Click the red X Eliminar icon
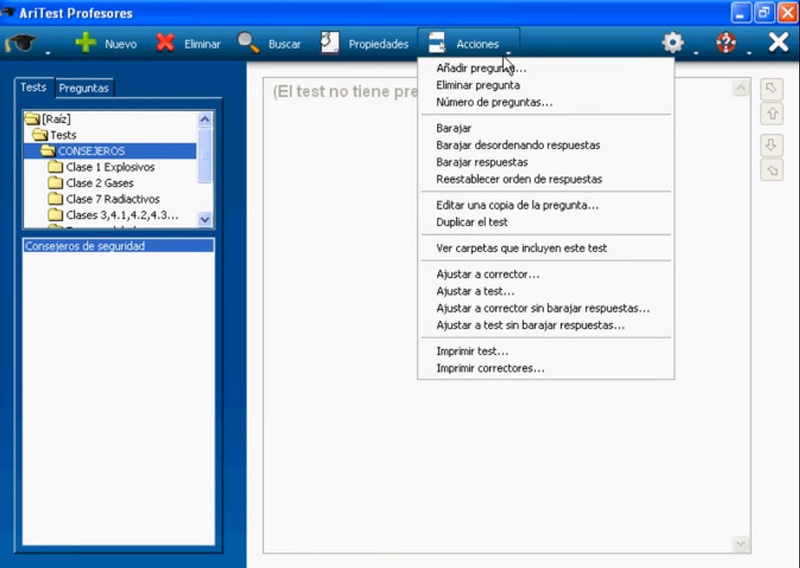800x568 pixels. [165, 43]
